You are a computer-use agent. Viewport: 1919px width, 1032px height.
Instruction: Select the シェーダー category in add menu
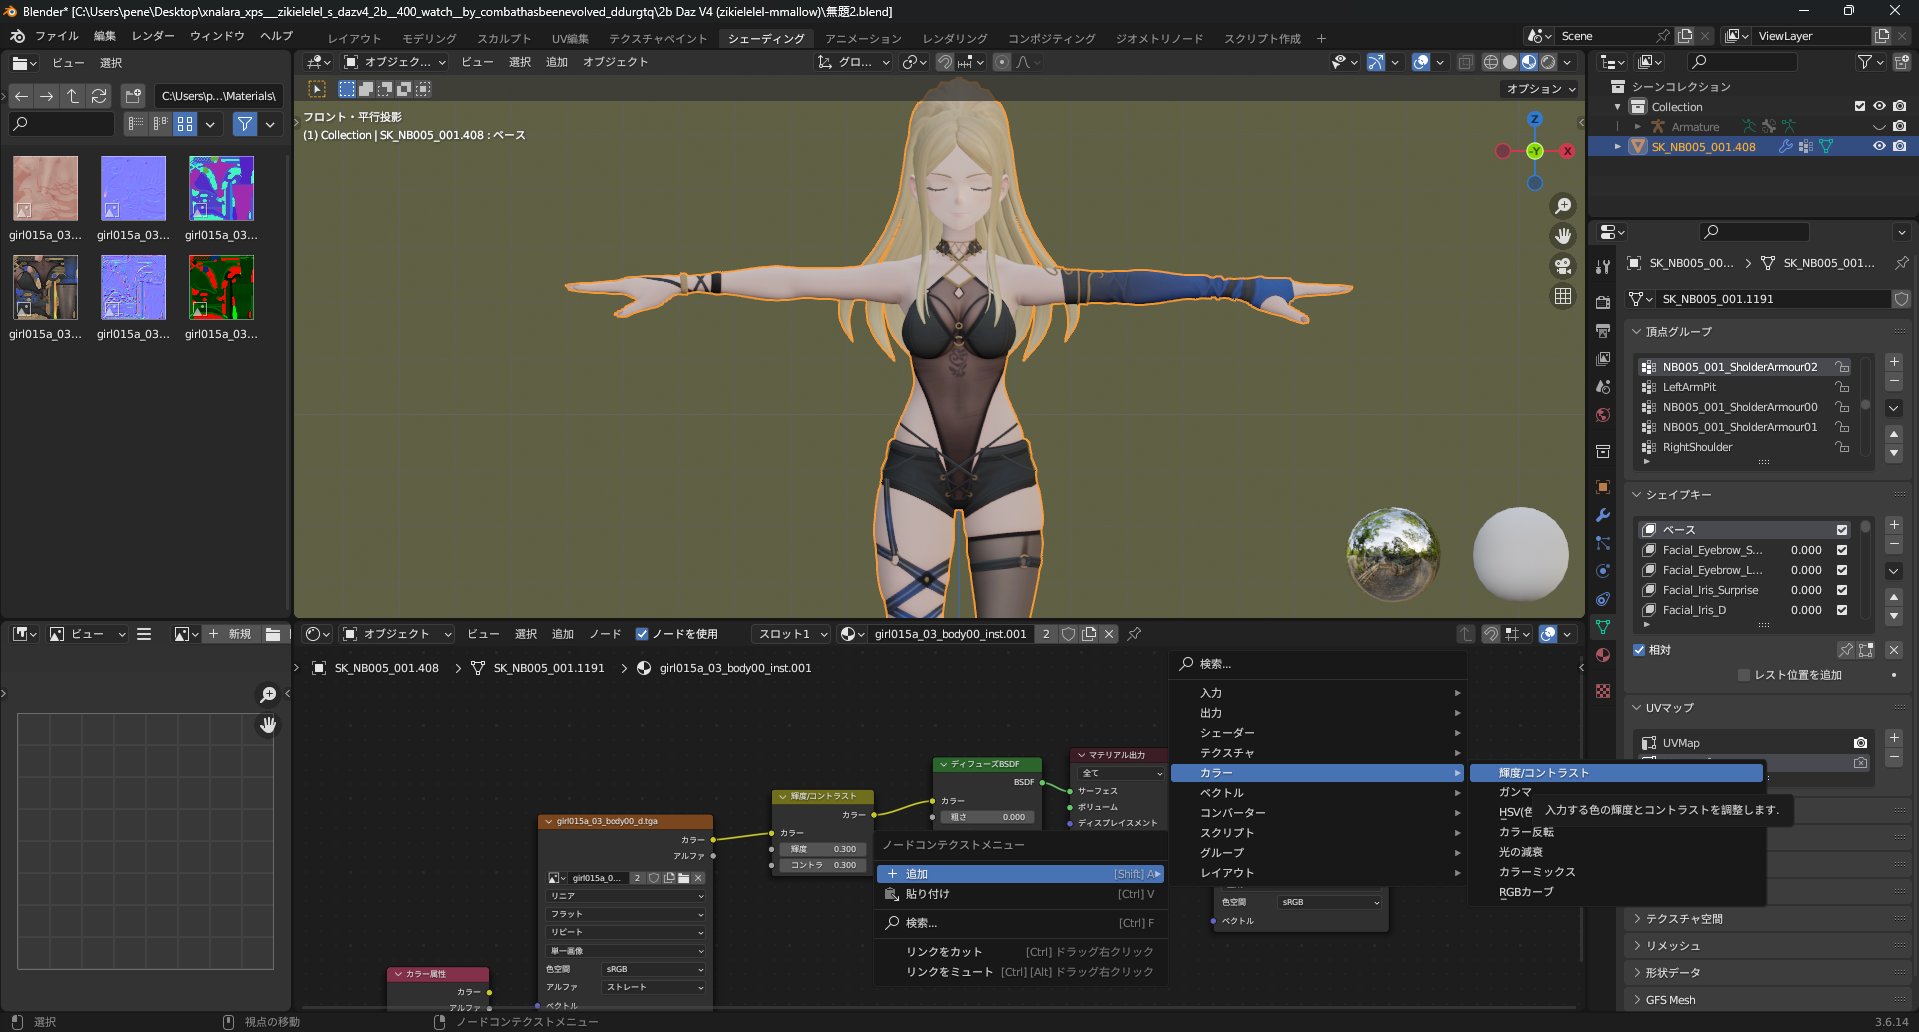pyautogui.click(x=1318, y=733)
